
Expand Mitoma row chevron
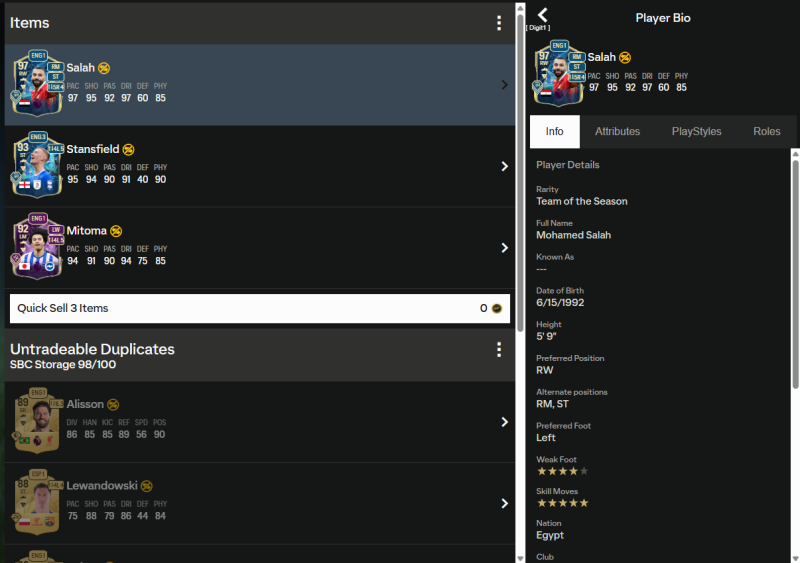pos(504,248)
